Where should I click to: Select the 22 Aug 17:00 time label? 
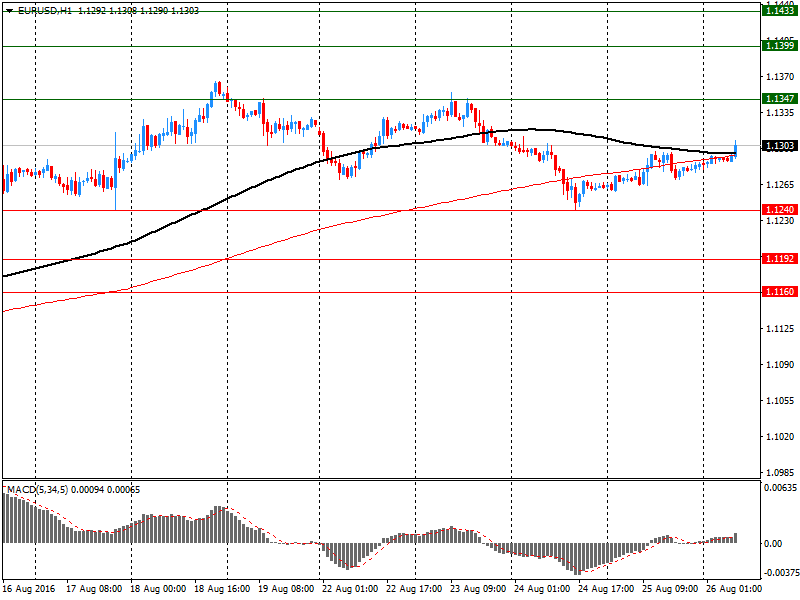414,589
